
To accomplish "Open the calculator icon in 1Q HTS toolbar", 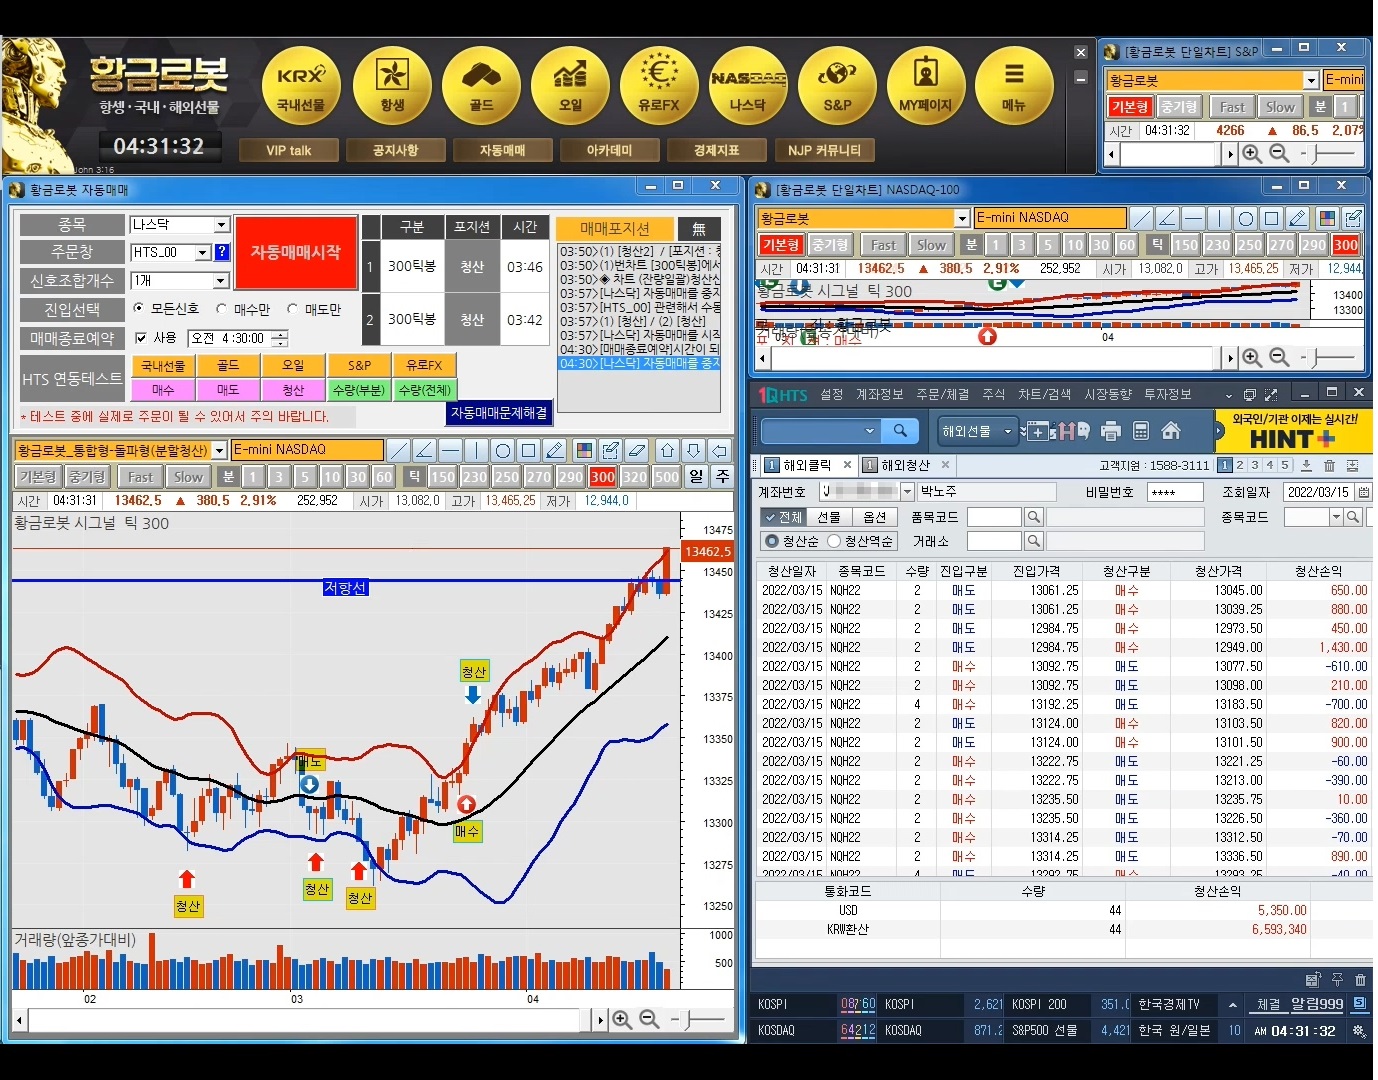I will coord(1141,431).
